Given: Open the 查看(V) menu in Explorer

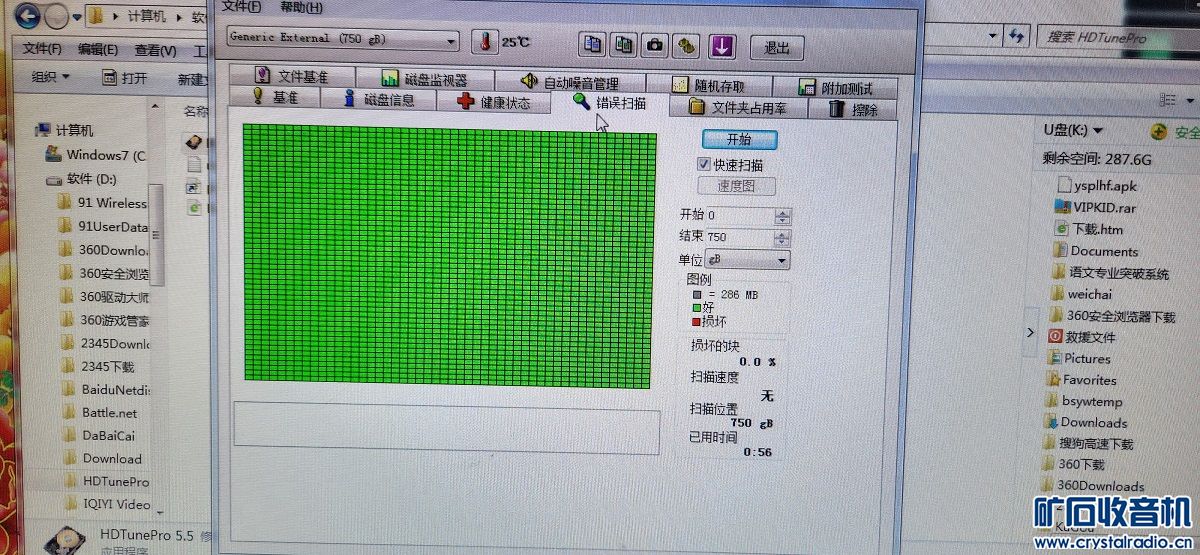Looking at the screenshot, I should pyautogui.click(x=155, y=51).
